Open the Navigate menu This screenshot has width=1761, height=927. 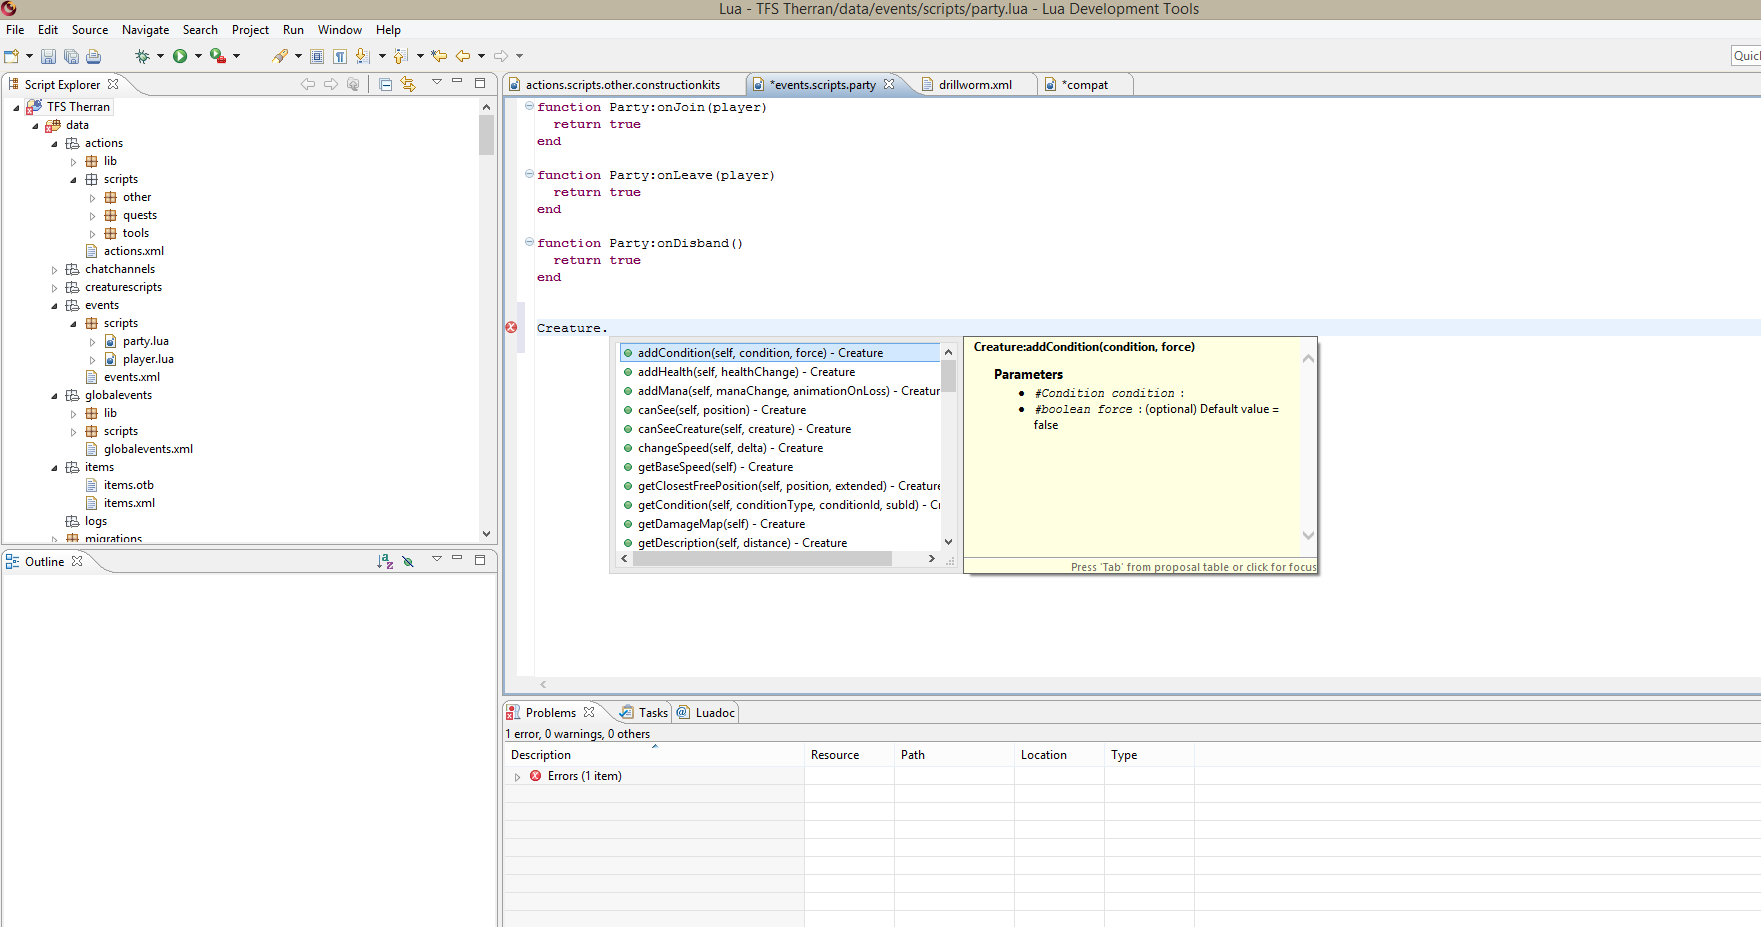146,30
